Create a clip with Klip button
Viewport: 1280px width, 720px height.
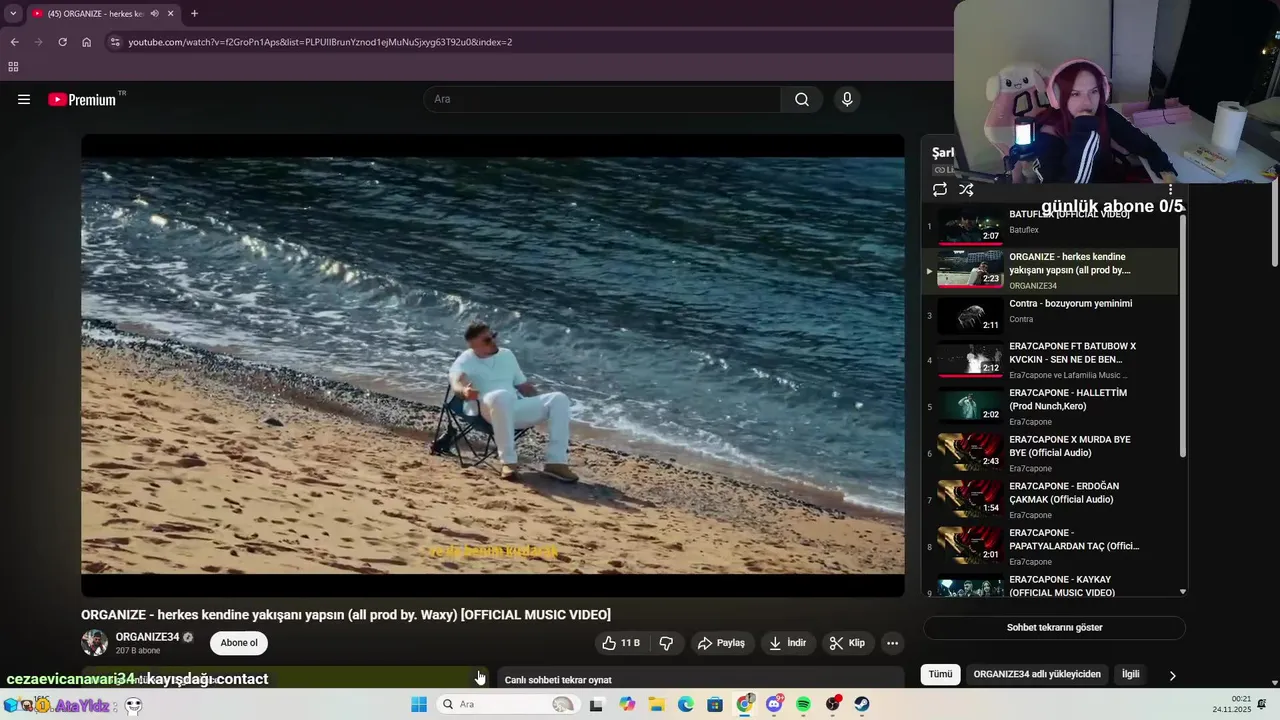(847, 643)
